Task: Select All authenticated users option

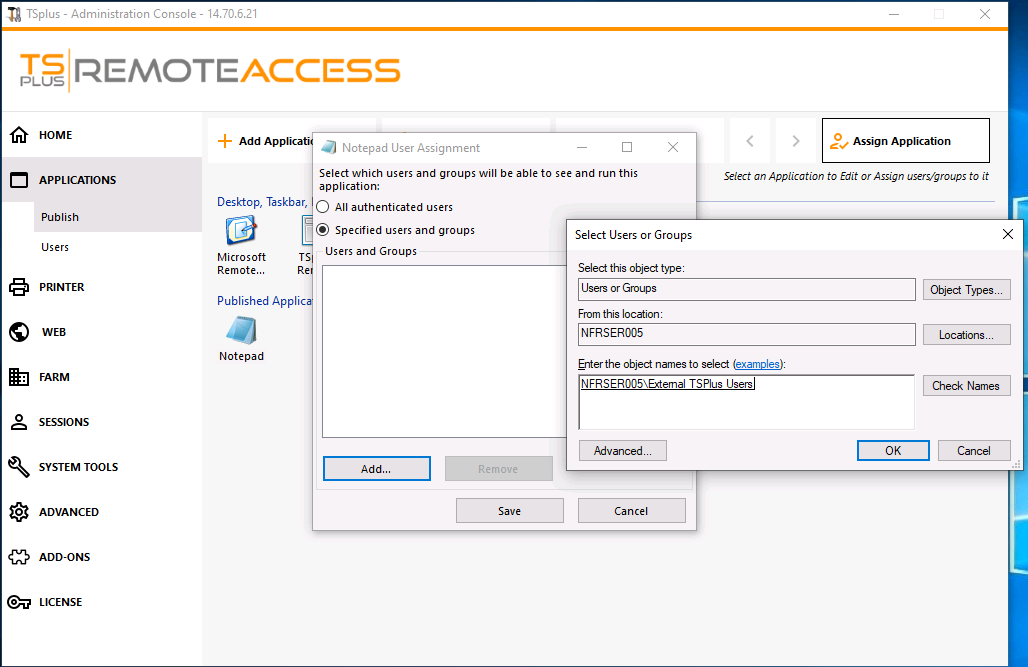Action: (323, 207)
